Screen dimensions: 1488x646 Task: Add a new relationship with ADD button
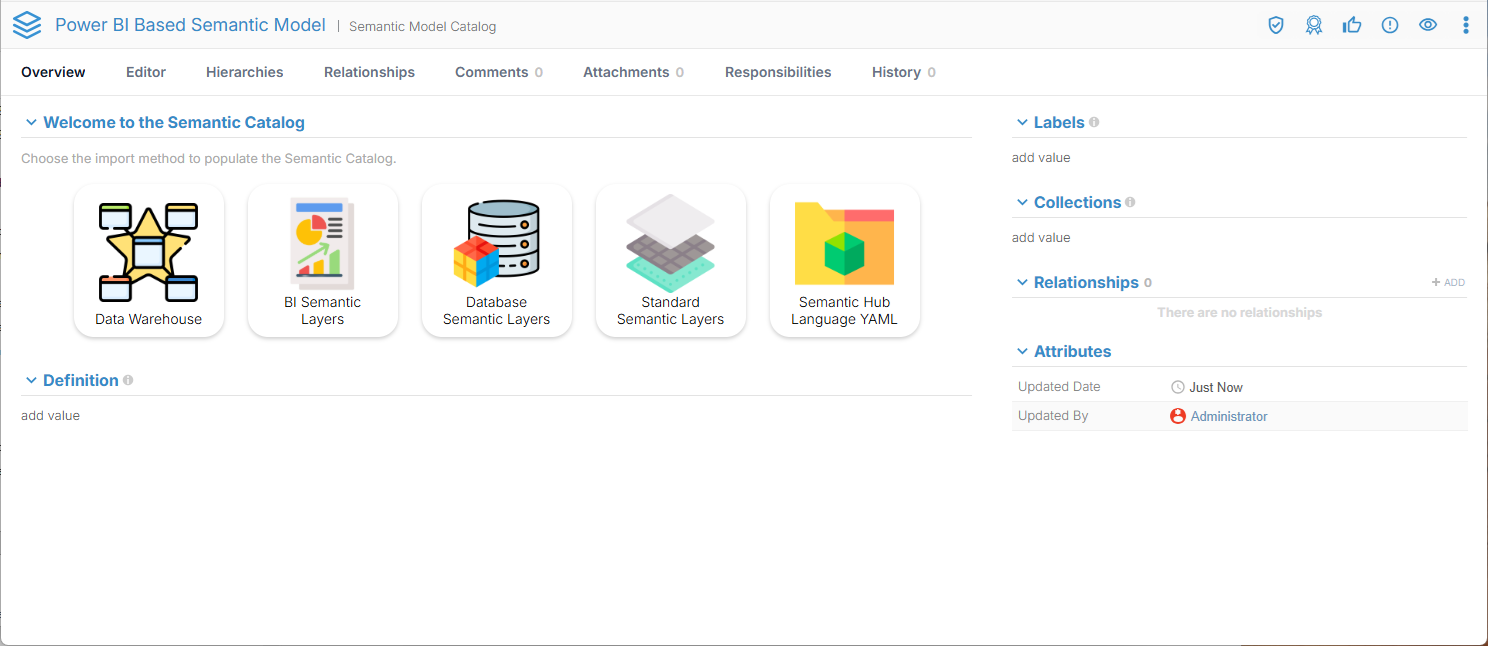[x=1448, y=283]
